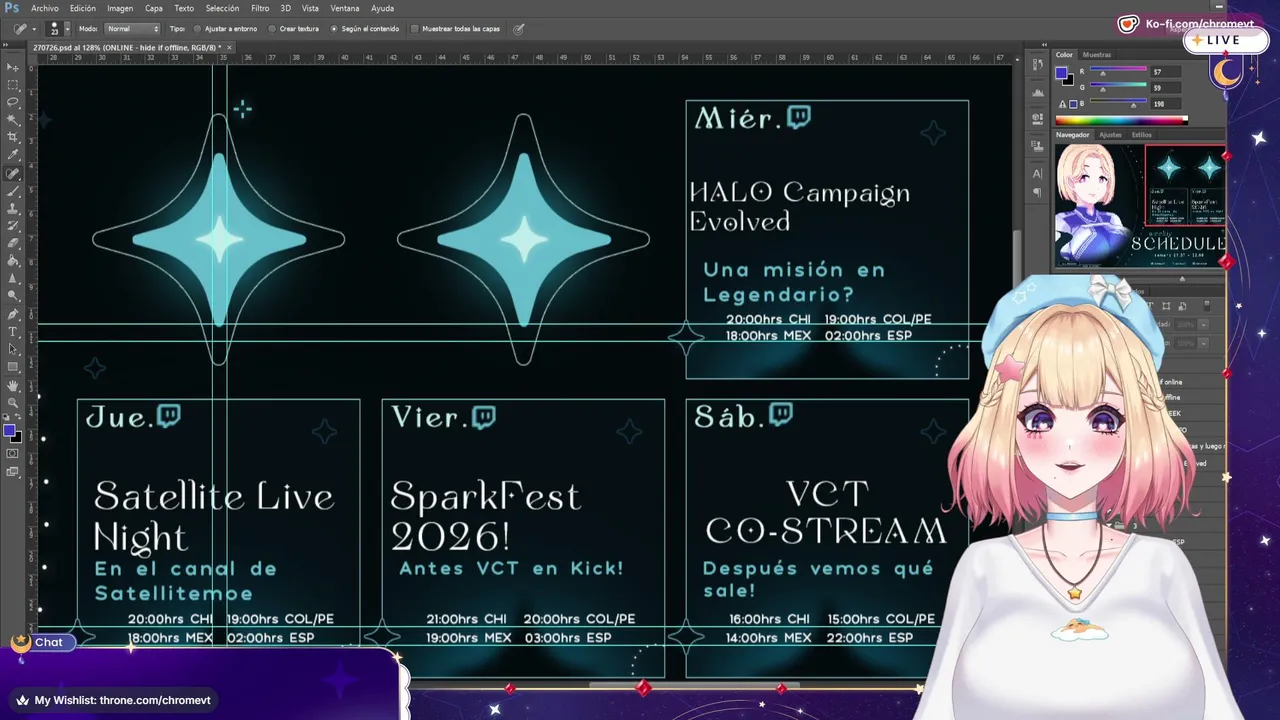Screen dimensions: 1280x720
Task: Open the Selección menu
Action: (222, 8)
